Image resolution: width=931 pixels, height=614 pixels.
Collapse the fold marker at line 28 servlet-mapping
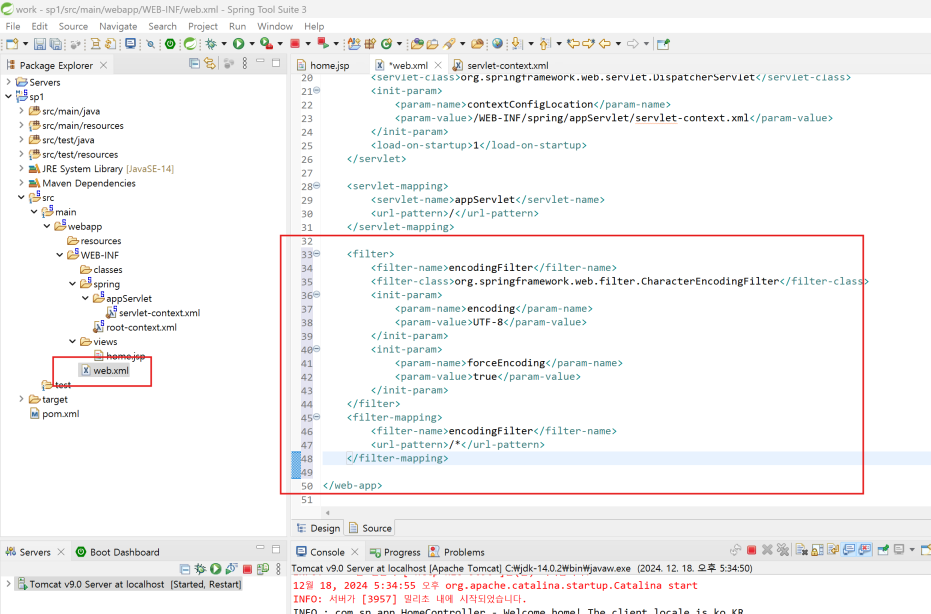pyautogui.click(x=316, y=185)
